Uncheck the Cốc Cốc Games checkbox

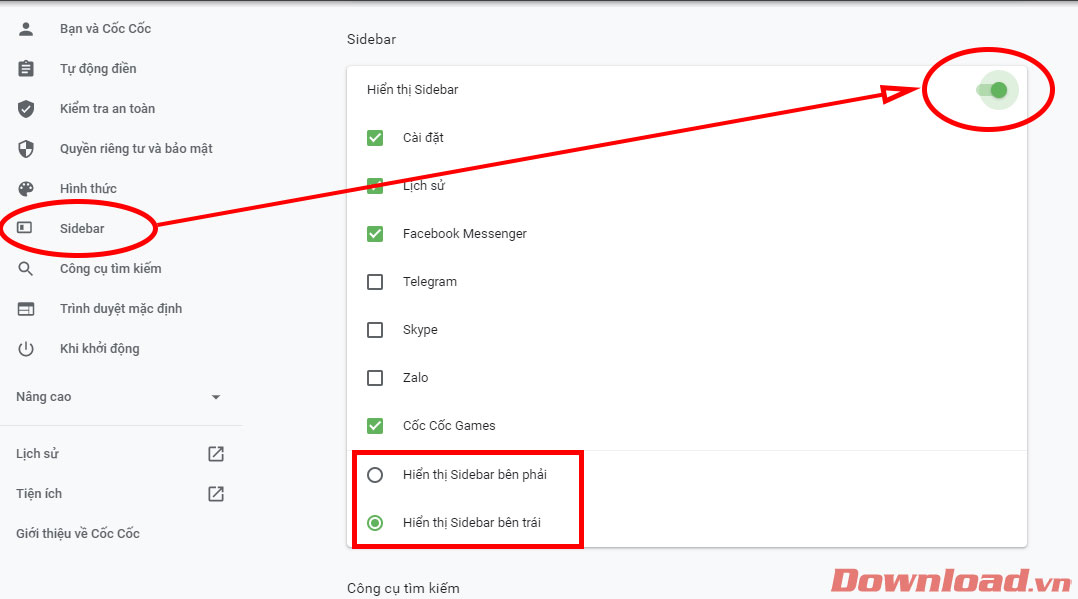point(375,426)
